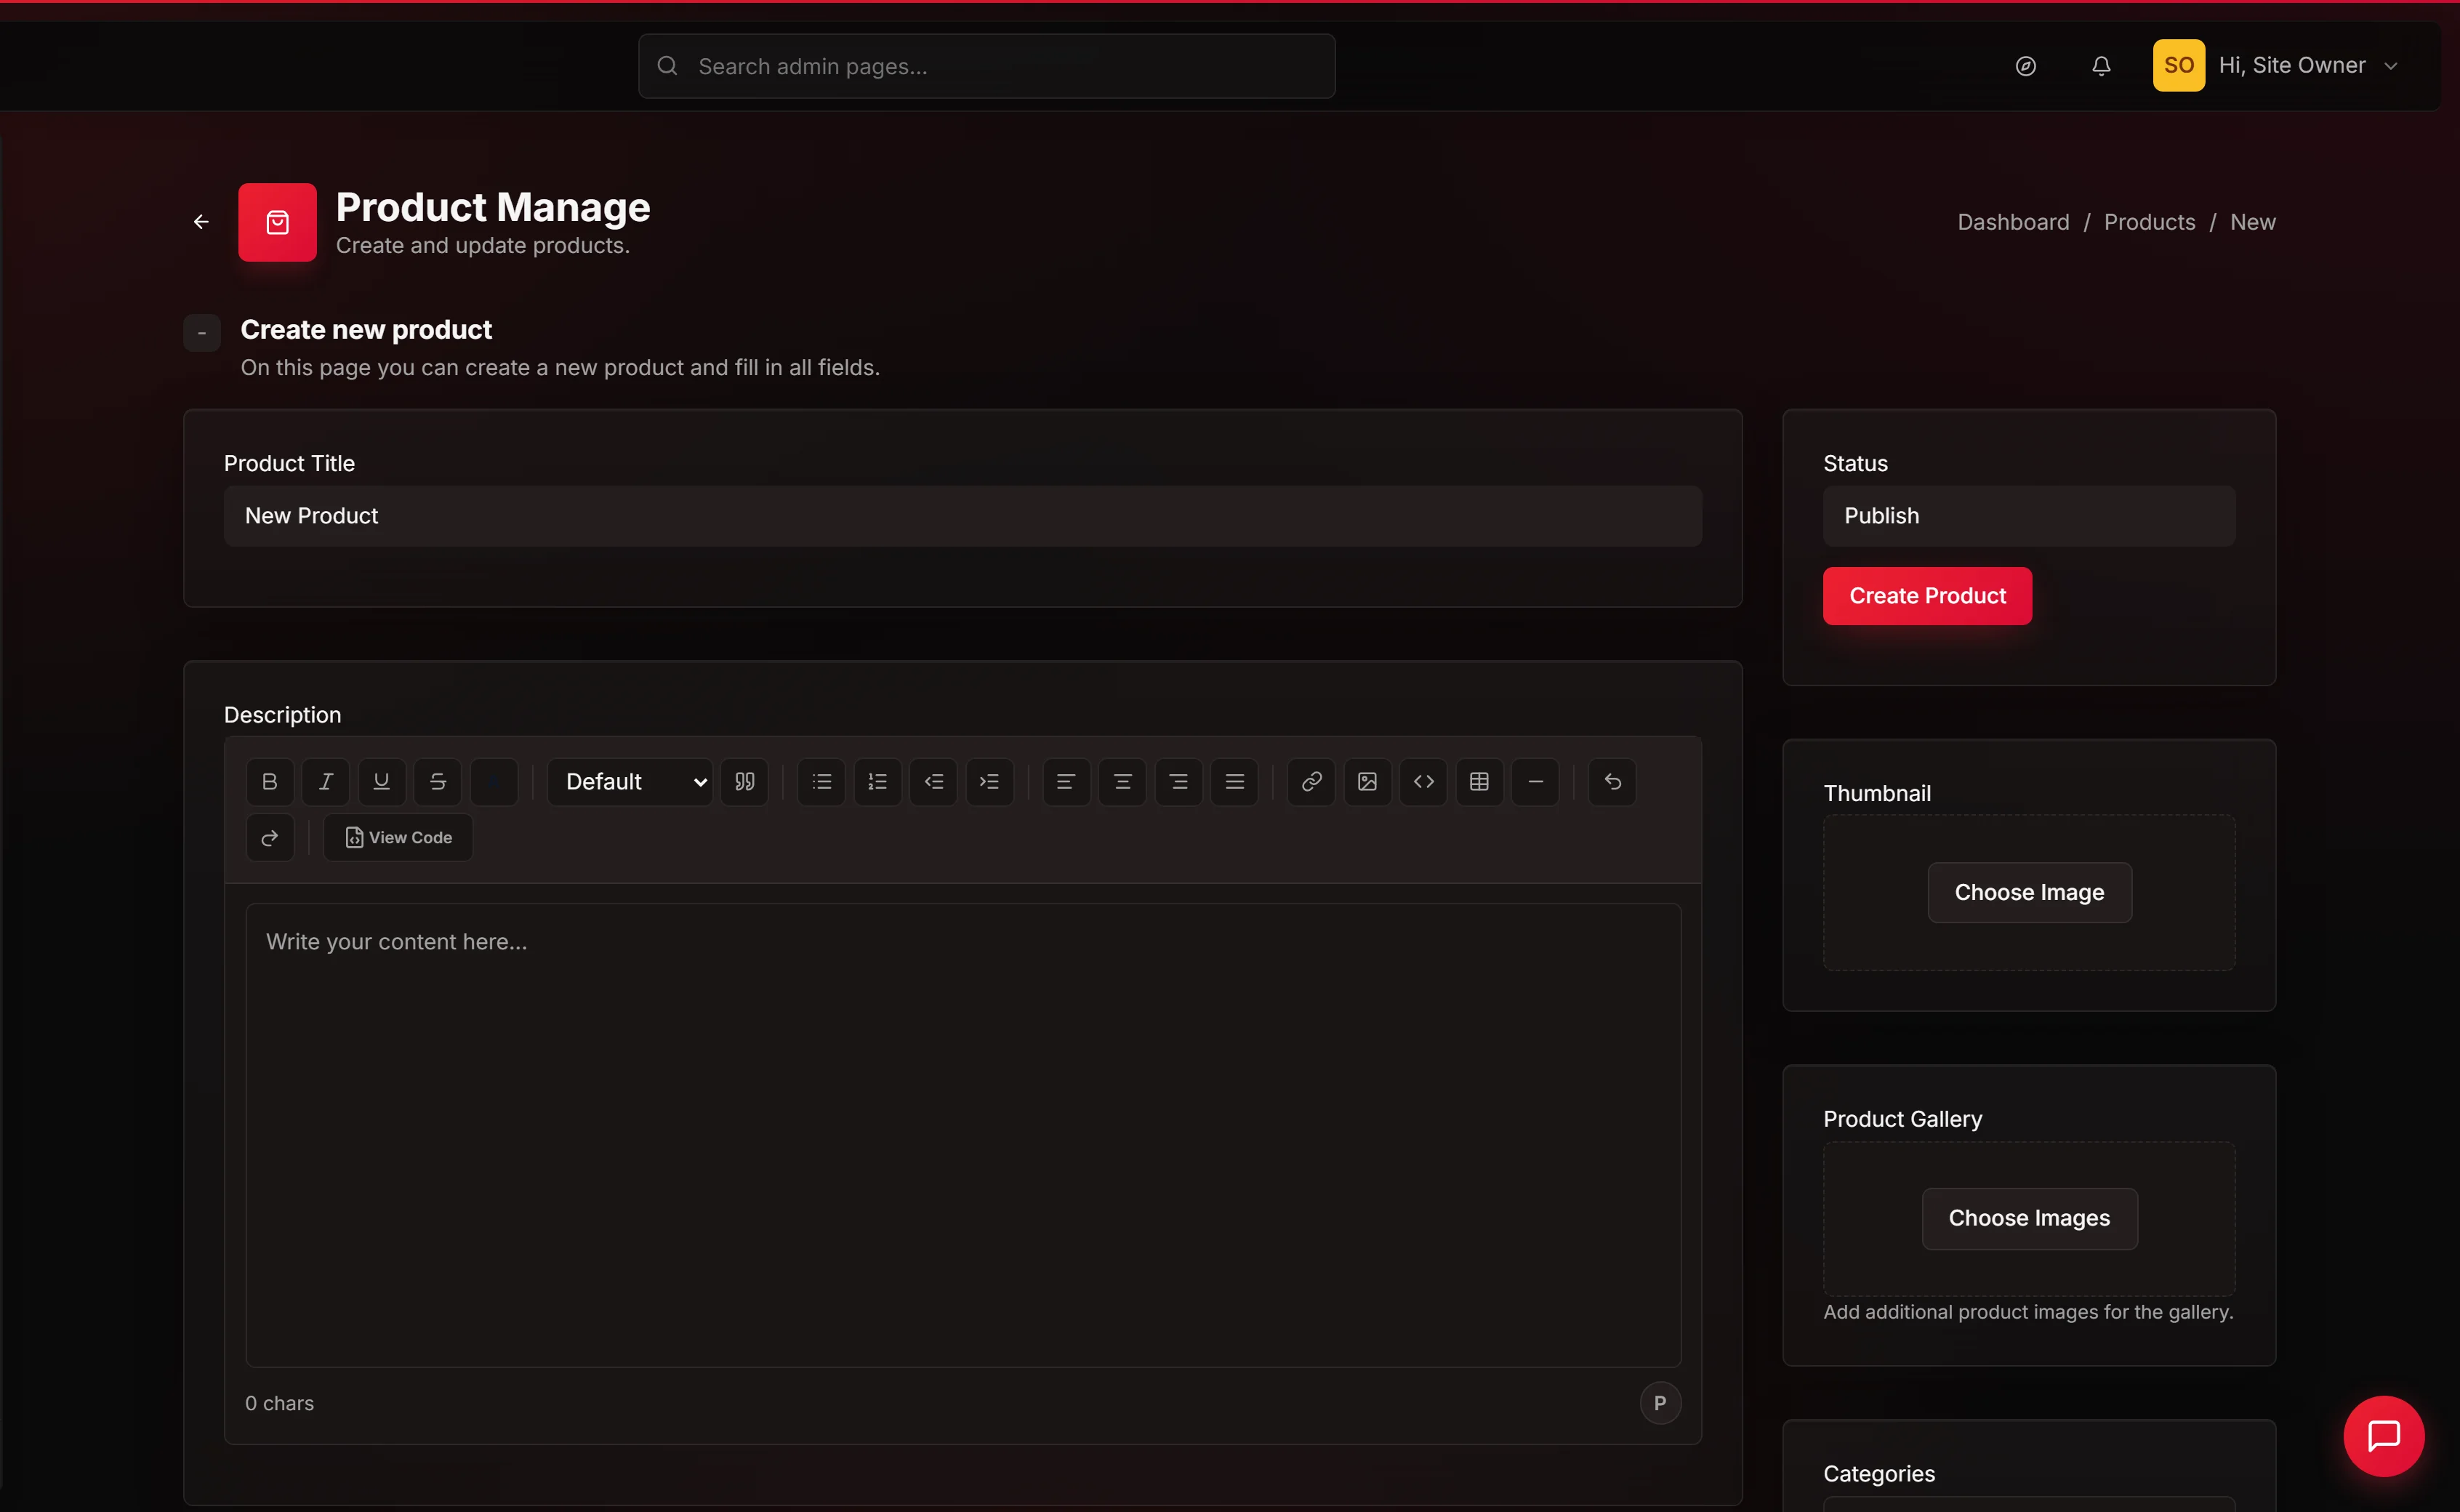Click the View Code button
The height and width of the screenshot is (1512, 2460).
[x=398, y=838]
